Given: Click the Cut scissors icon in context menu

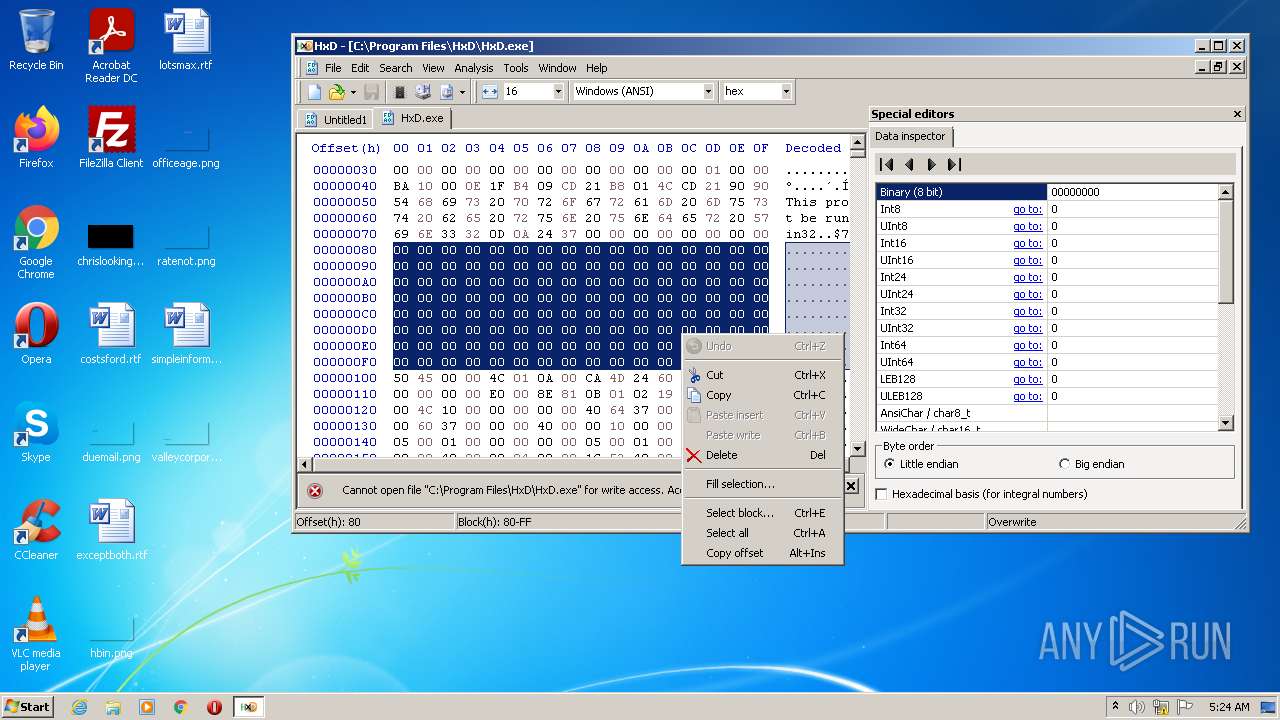Looking at the screenshot, I should coord(694,375).
